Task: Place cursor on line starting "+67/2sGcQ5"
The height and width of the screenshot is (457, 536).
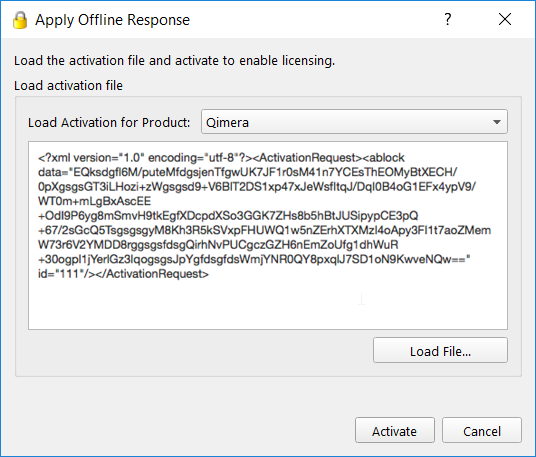Action: coord(264,230)
